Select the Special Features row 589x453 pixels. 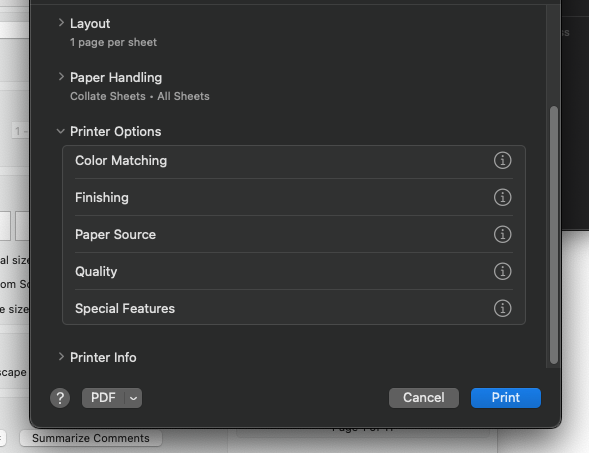tap(294, 308)
